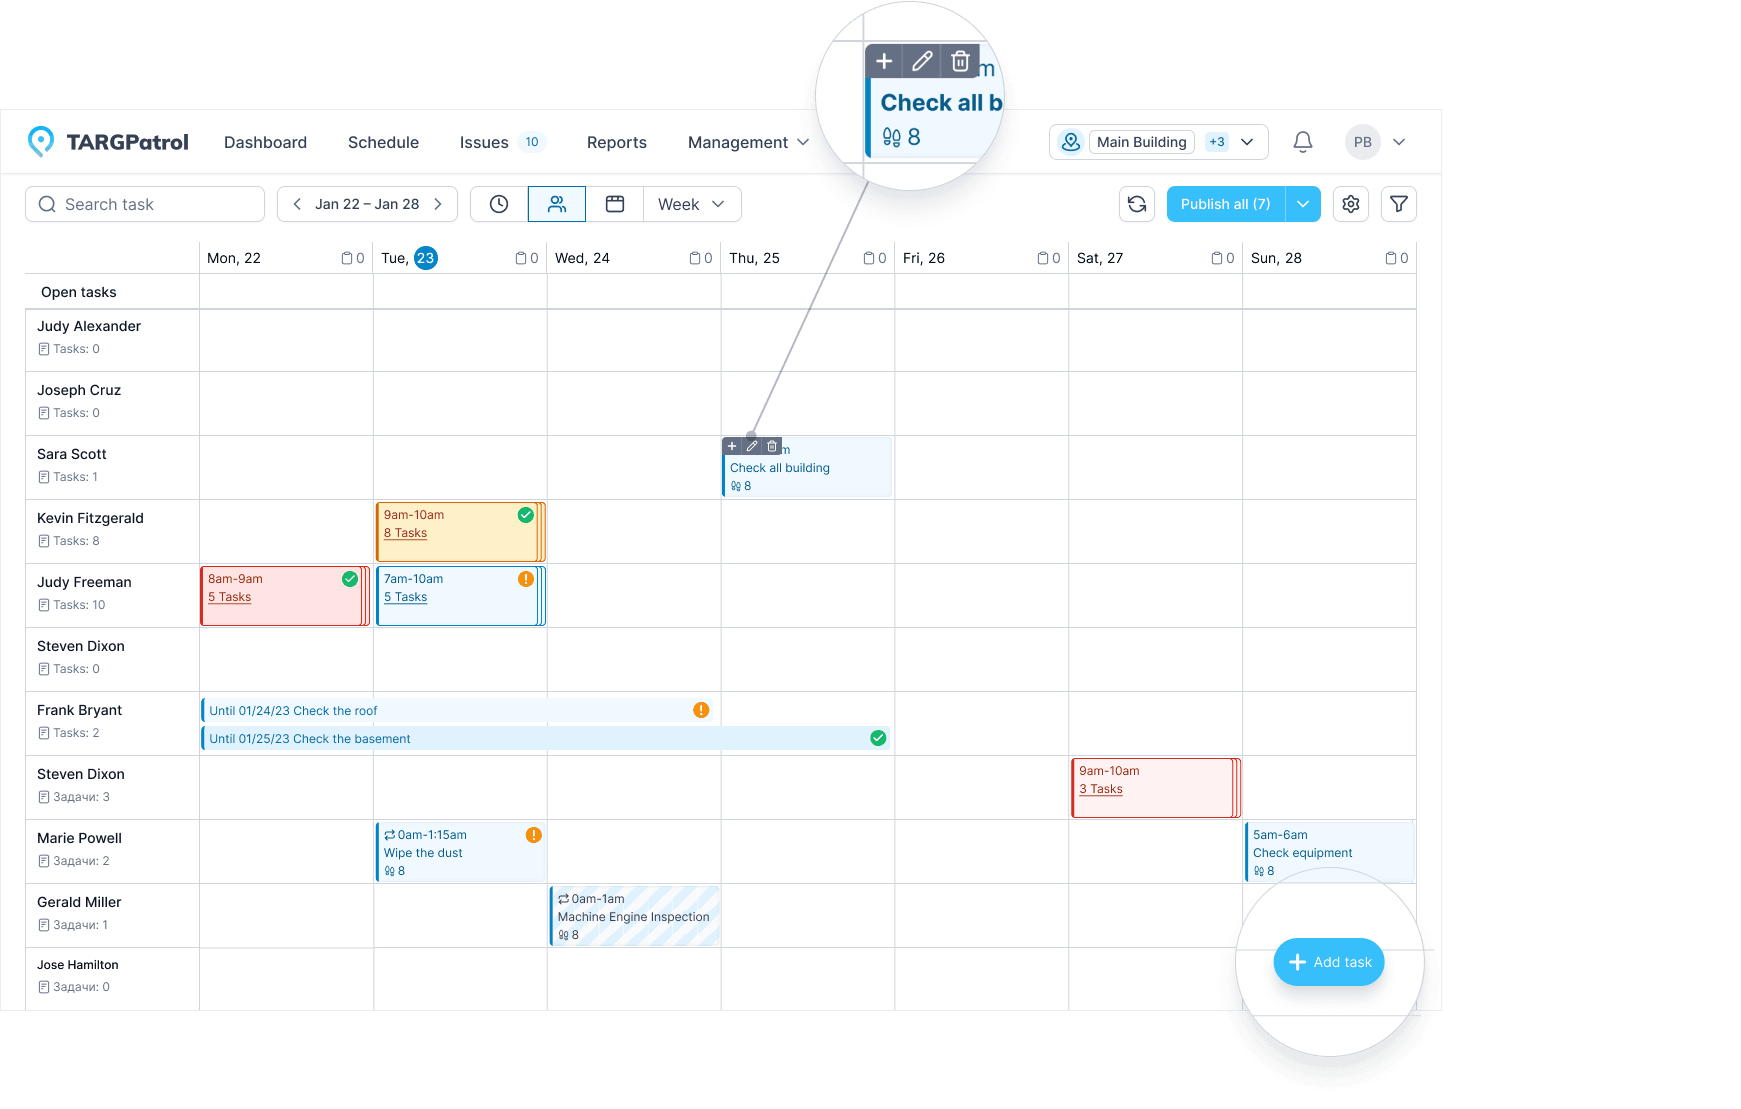The height and width of the screenshot is (1109, 1741).
Task: Open Judy Freeman's Tuesday 5 Tasks link
Action: click(x=405, y=597)
